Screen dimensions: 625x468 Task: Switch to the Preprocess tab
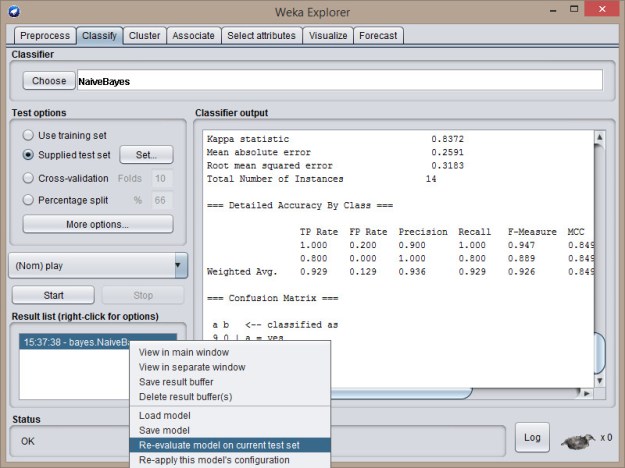click(44, 35)
